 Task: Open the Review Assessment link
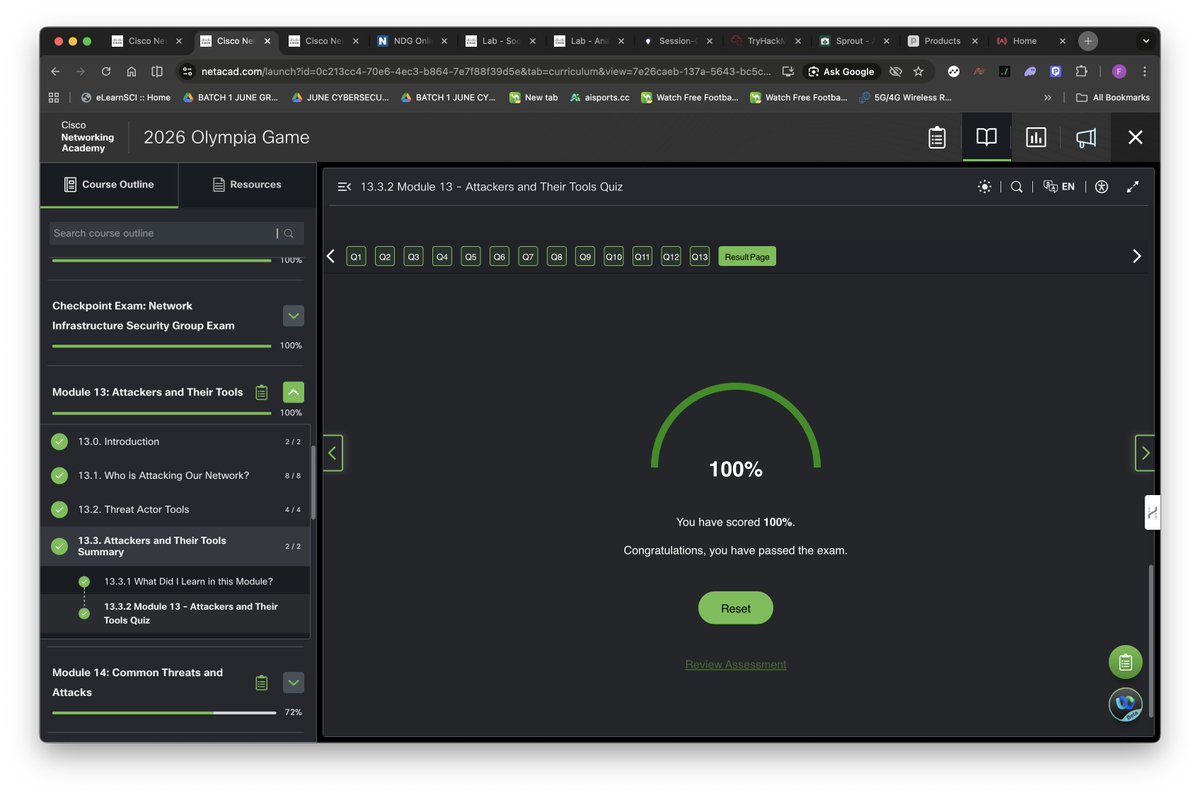tap(736, 664)
